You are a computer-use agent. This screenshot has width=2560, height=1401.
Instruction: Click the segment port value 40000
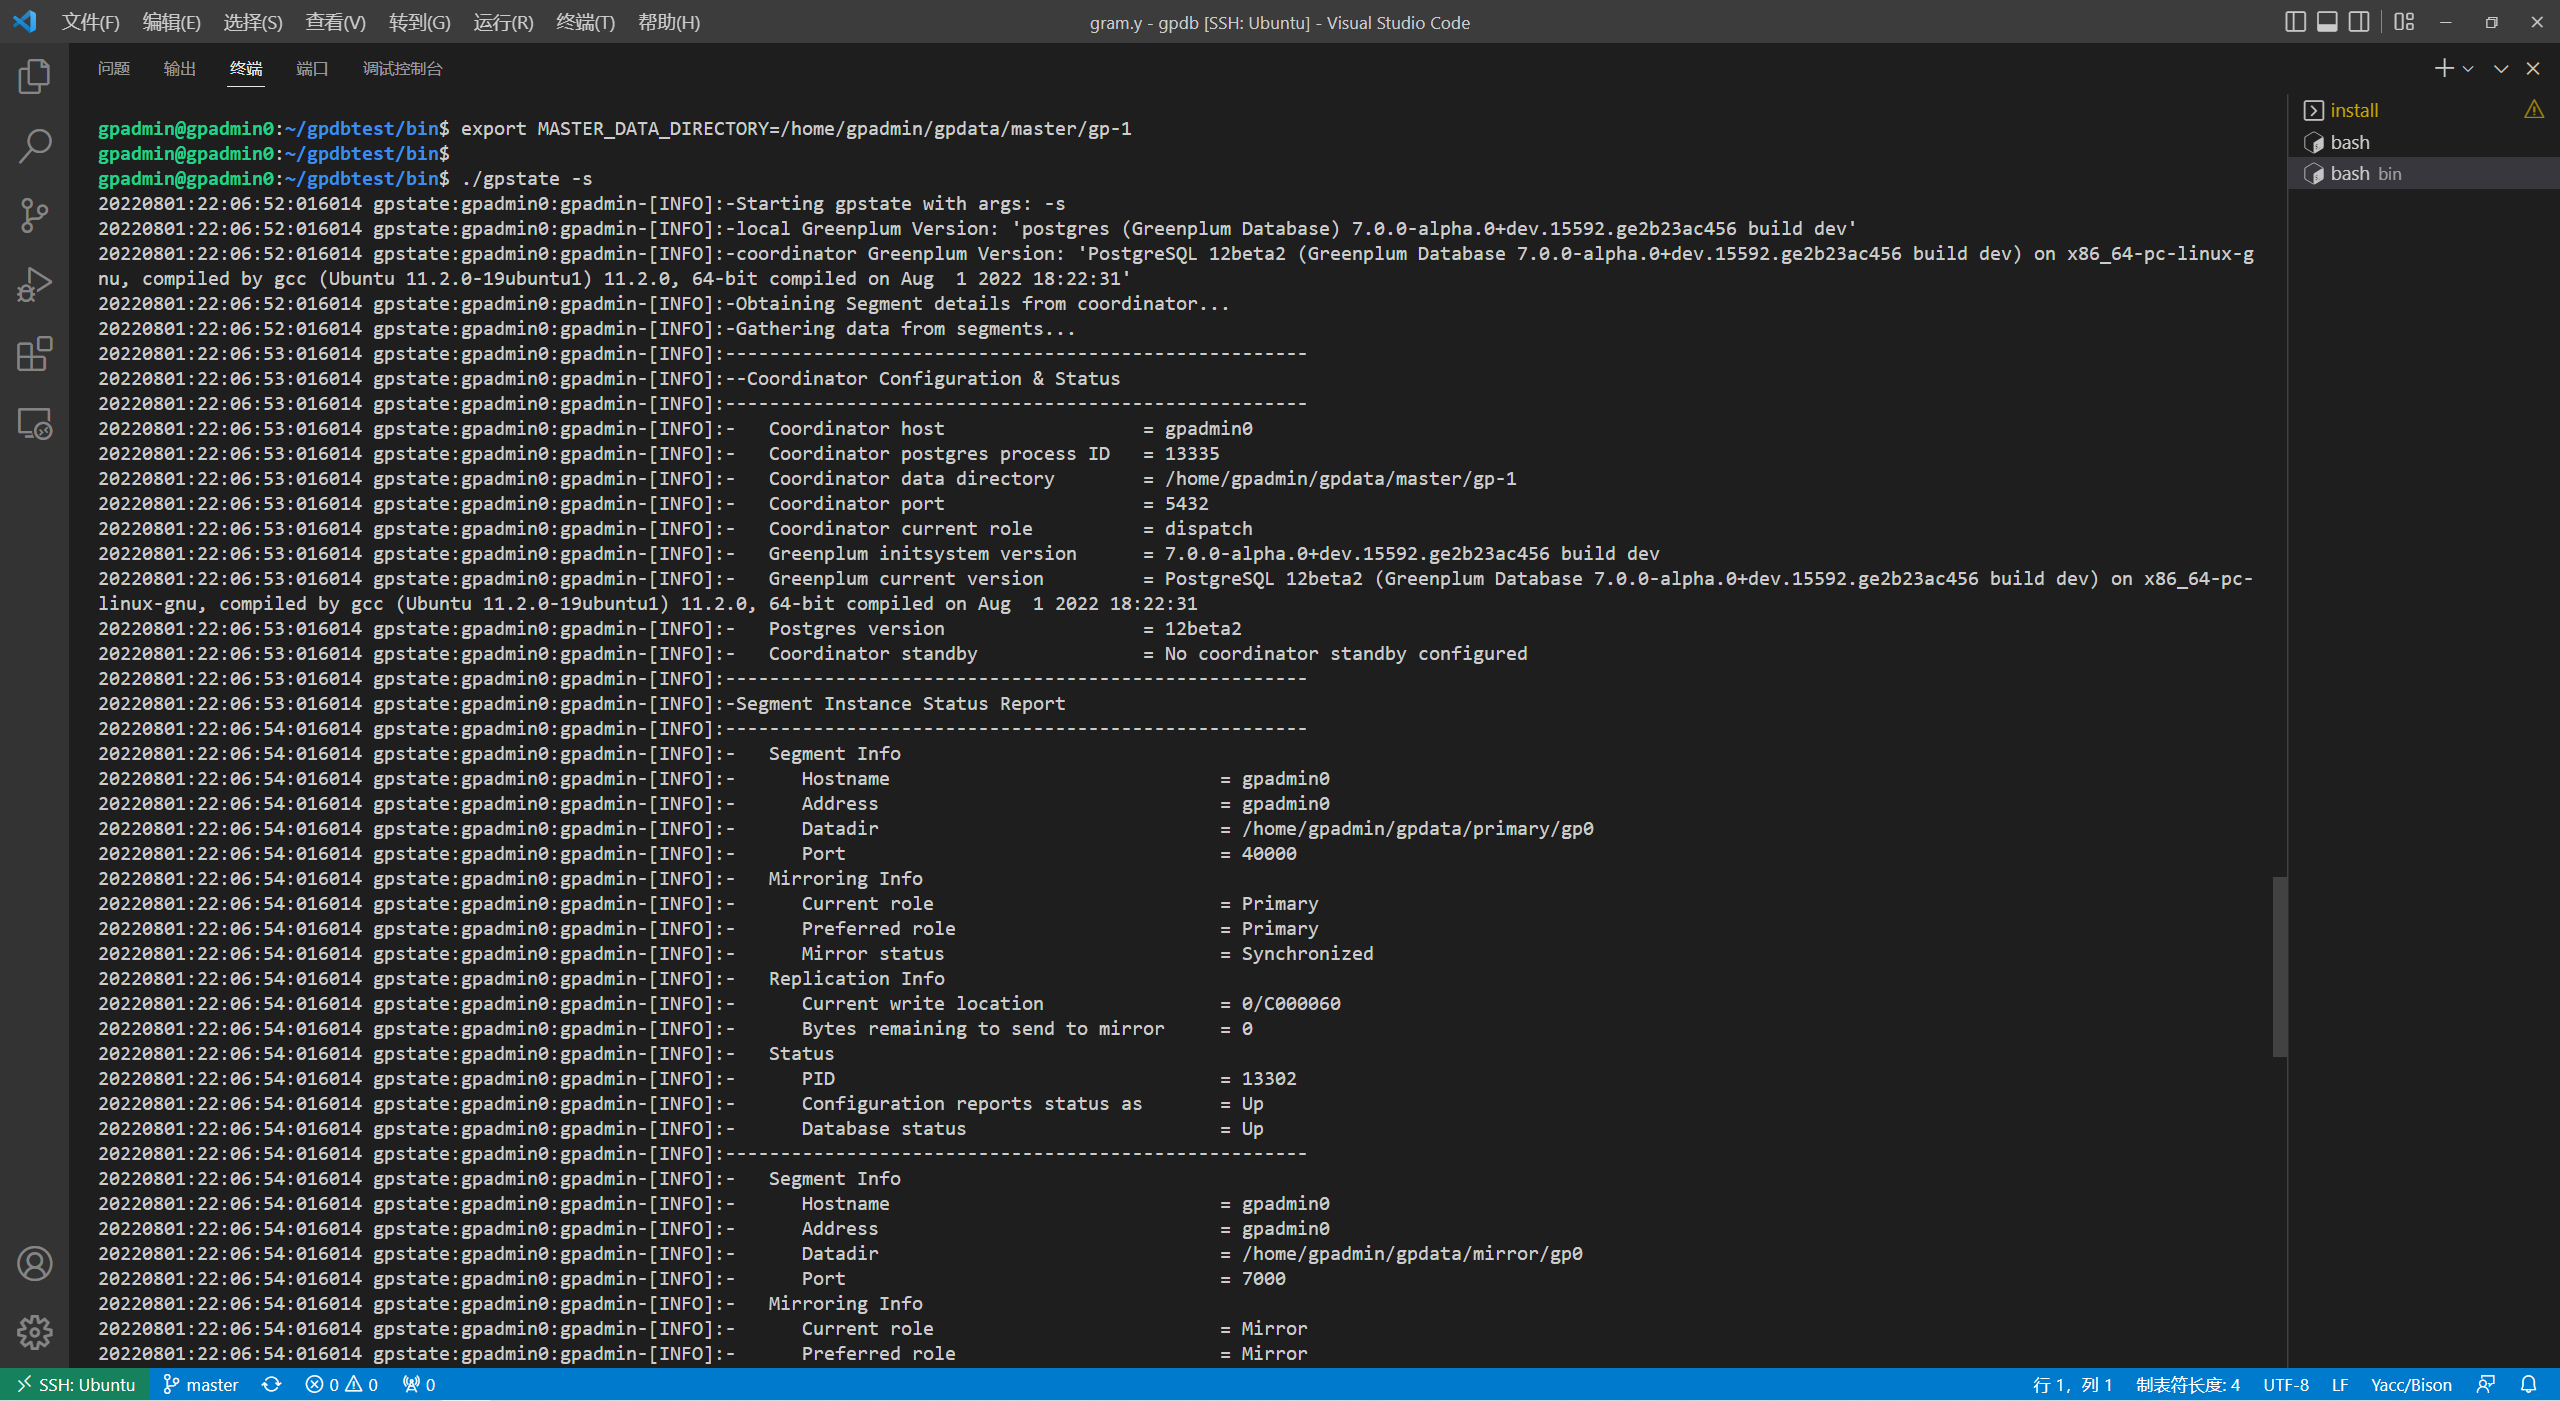click(x=1269, y=854)
